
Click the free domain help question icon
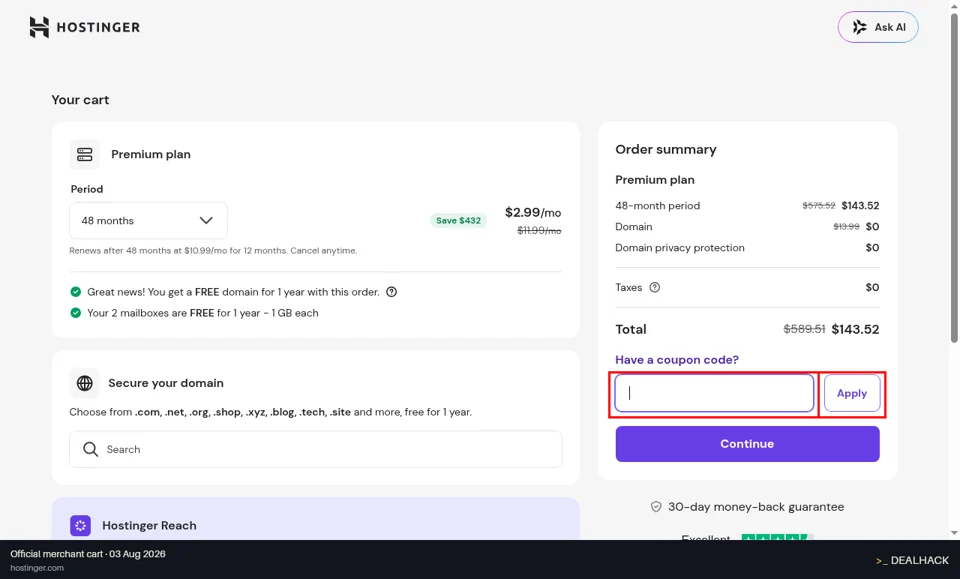tap(392, 292)
